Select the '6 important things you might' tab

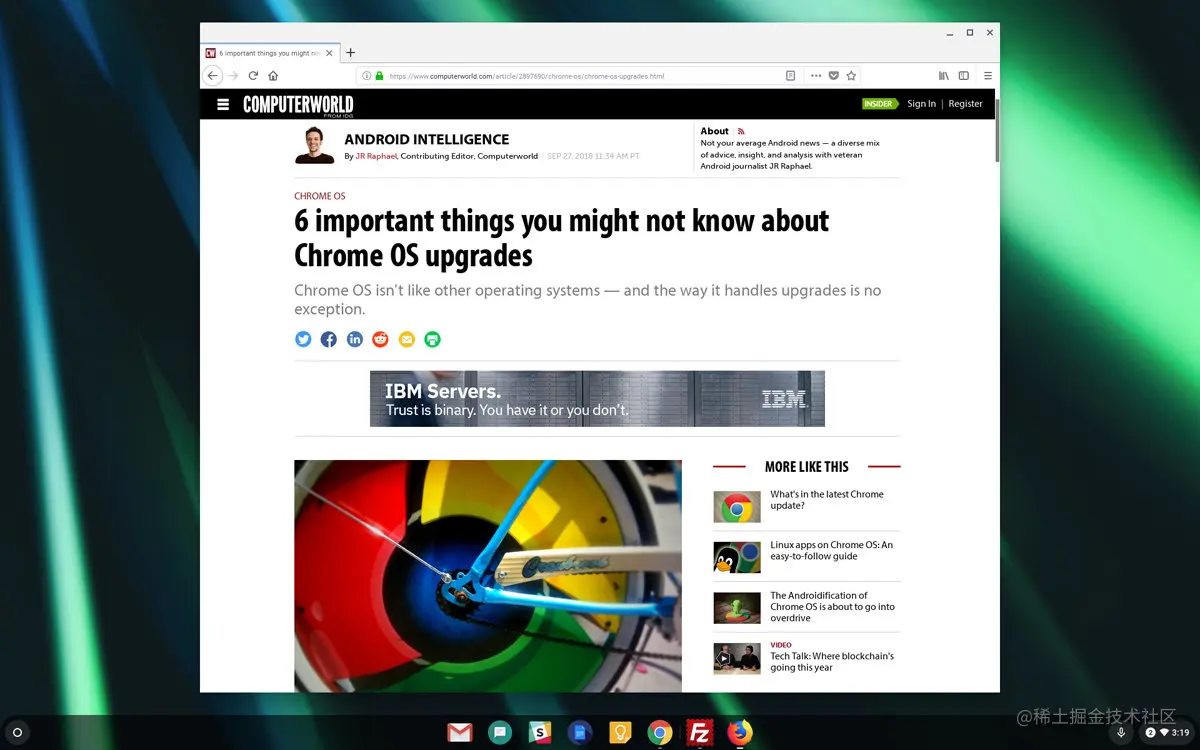pyautogui.click(x=270, y=53)
